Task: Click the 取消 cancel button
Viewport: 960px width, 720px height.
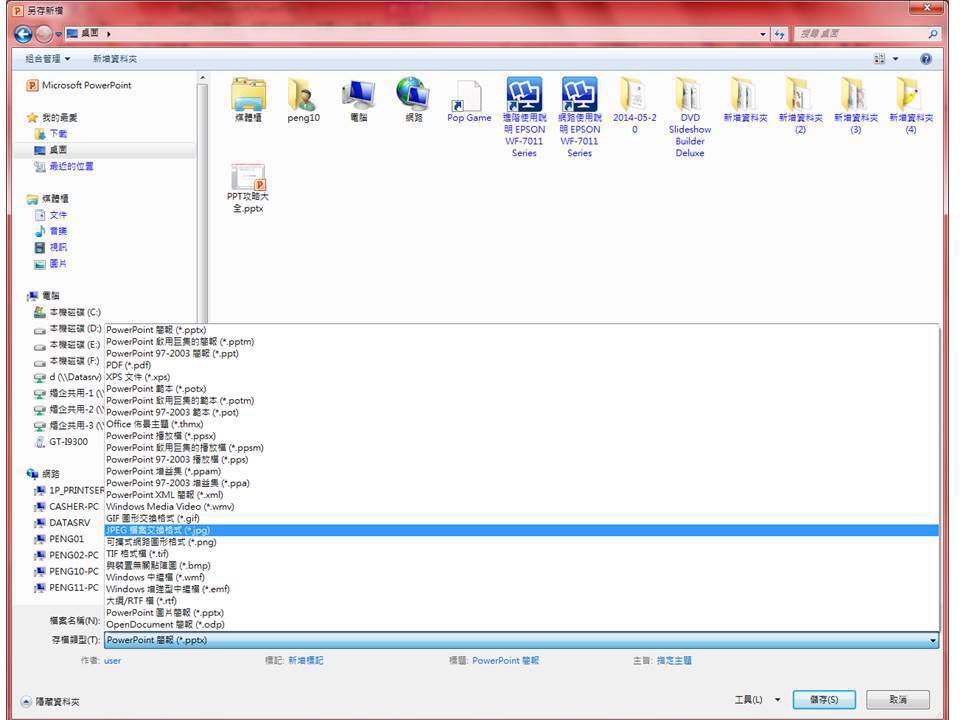Action: pos(898,699)
